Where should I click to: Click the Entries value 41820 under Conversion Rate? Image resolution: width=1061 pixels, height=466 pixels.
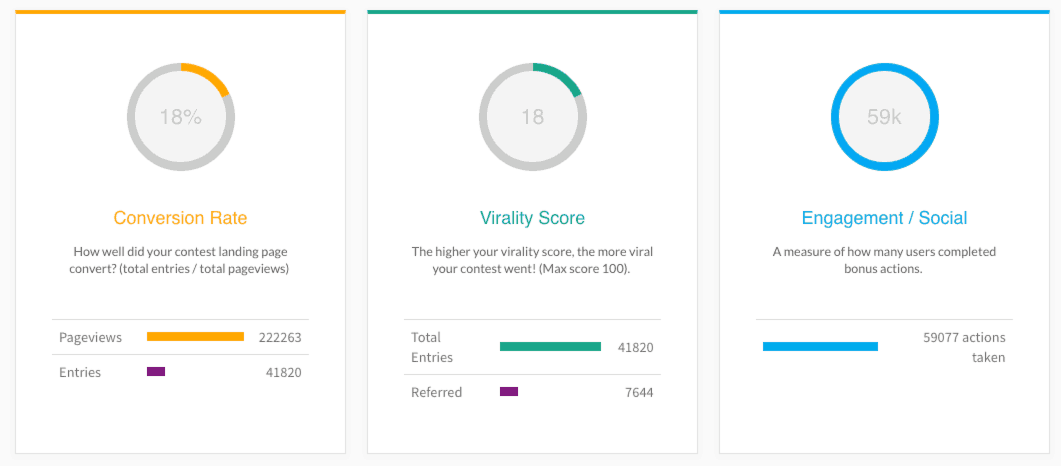point(283,372)
